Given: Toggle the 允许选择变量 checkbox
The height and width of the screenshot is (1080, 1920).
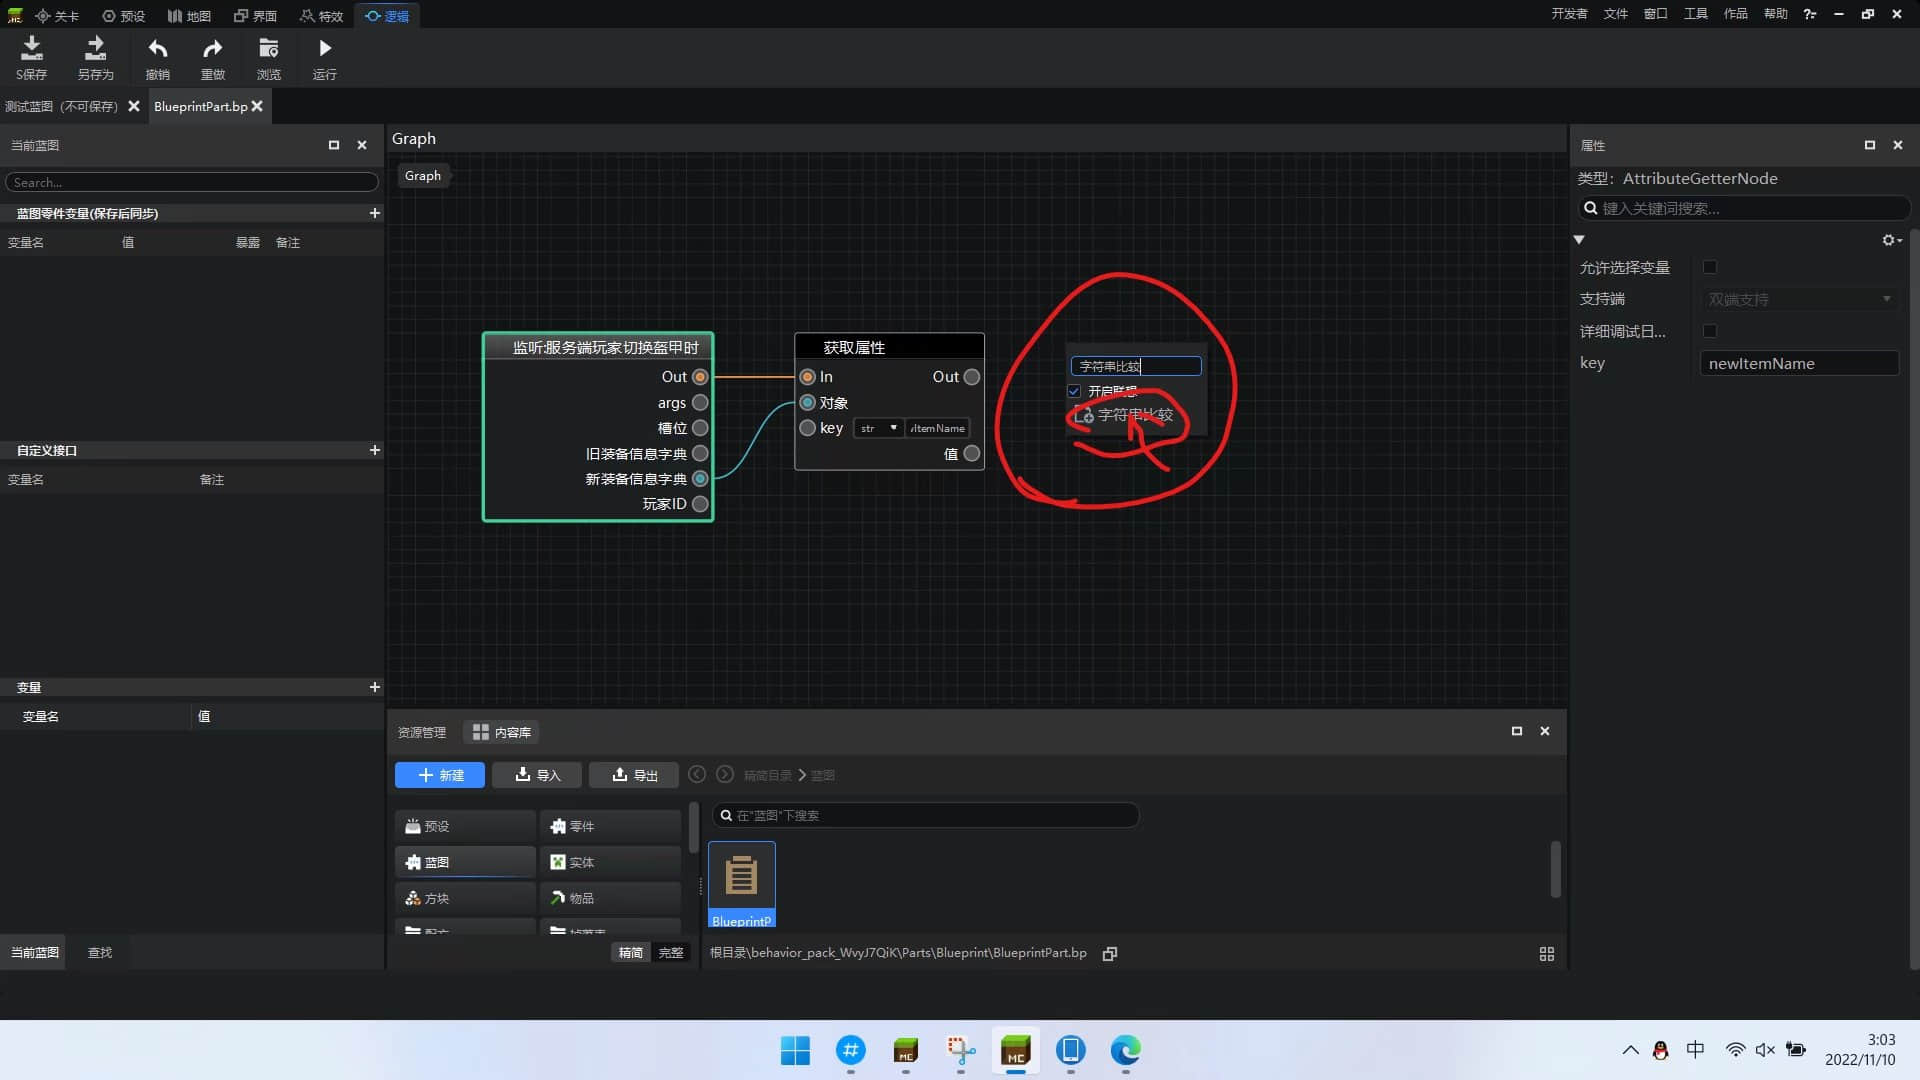Looking at the screenshot, I should pos(1710,267).
